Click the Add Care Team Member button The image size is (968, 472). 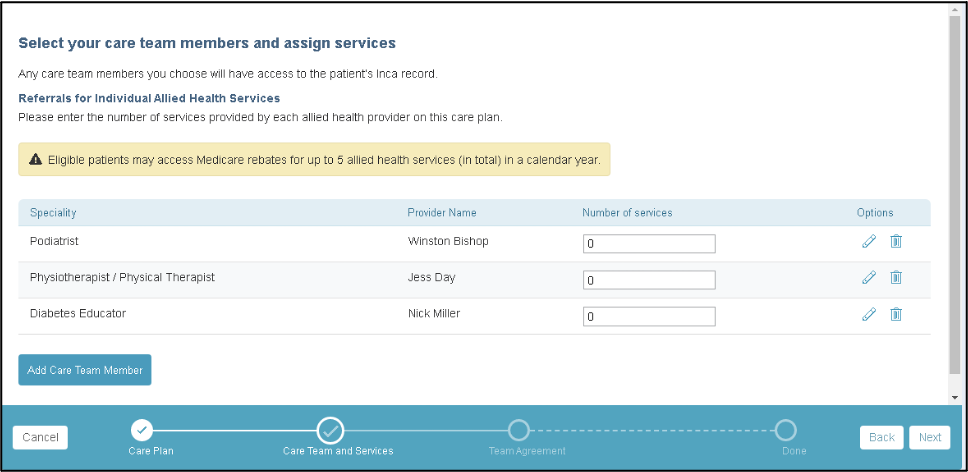pos(85,370)
